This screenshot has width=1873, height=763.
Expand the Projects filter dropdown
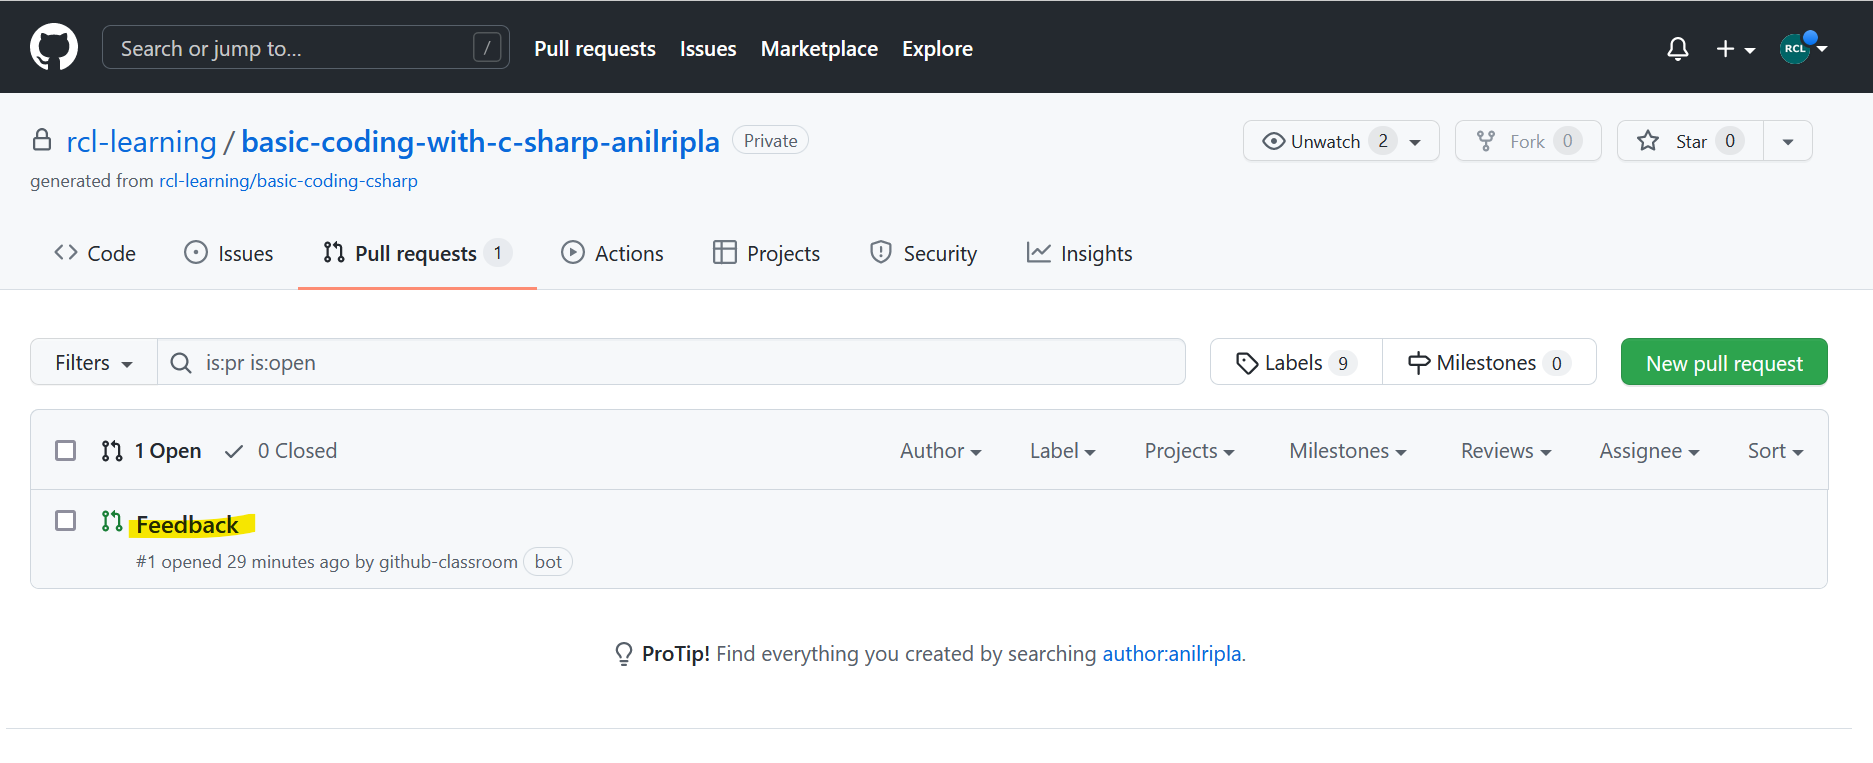coord(1190,451)
